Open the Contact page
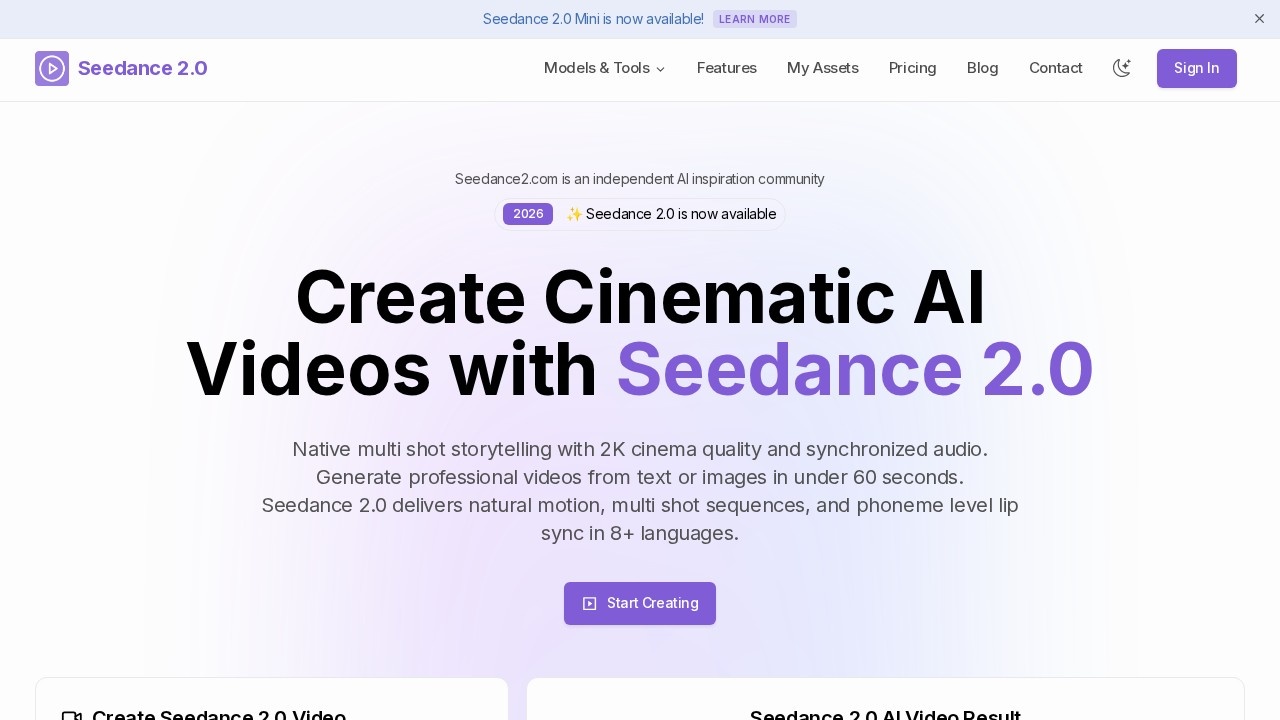This screenshot has height=720, width=1280. click(x=1056, y=68)
